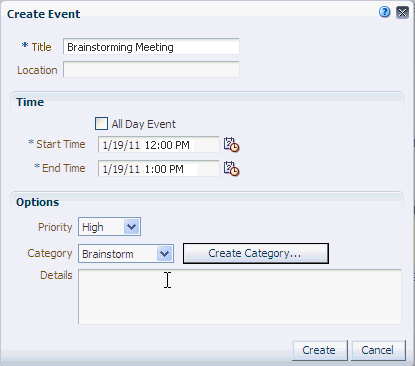Click the Time section header
The height and width of the screenshot is (366, 415).
click(x=30, y=102)
